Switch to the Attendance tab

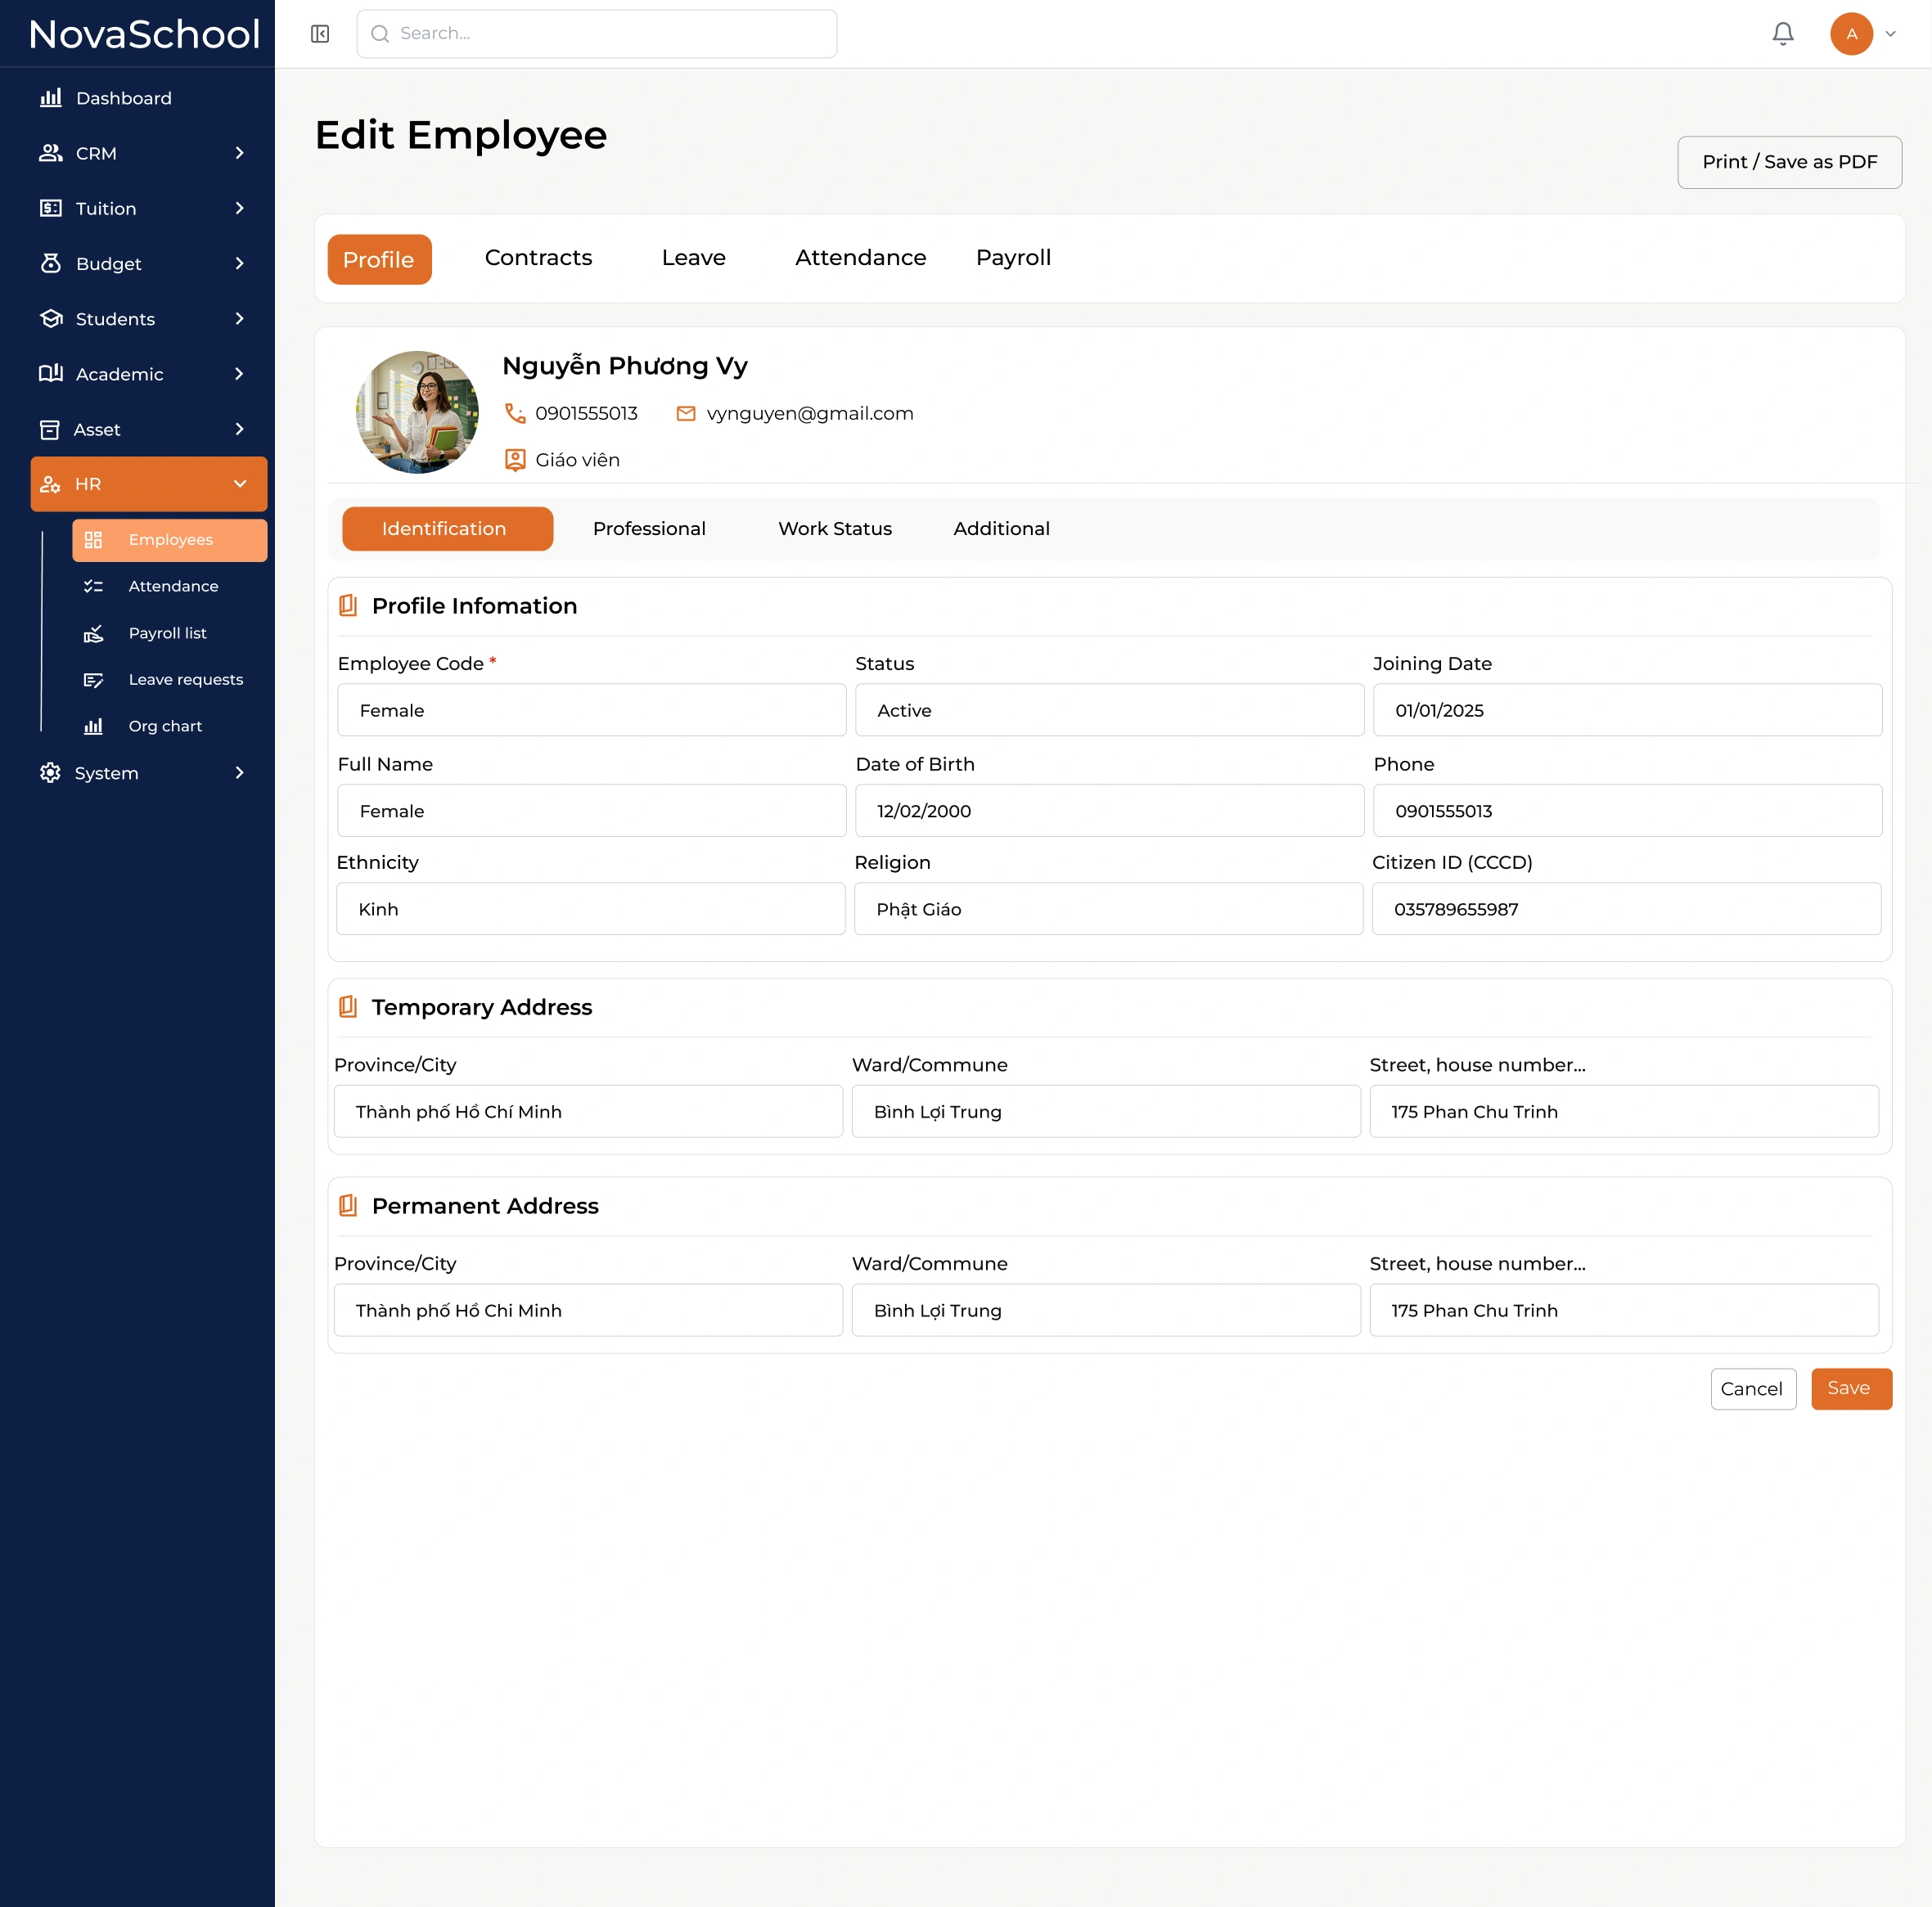point(860,258)
